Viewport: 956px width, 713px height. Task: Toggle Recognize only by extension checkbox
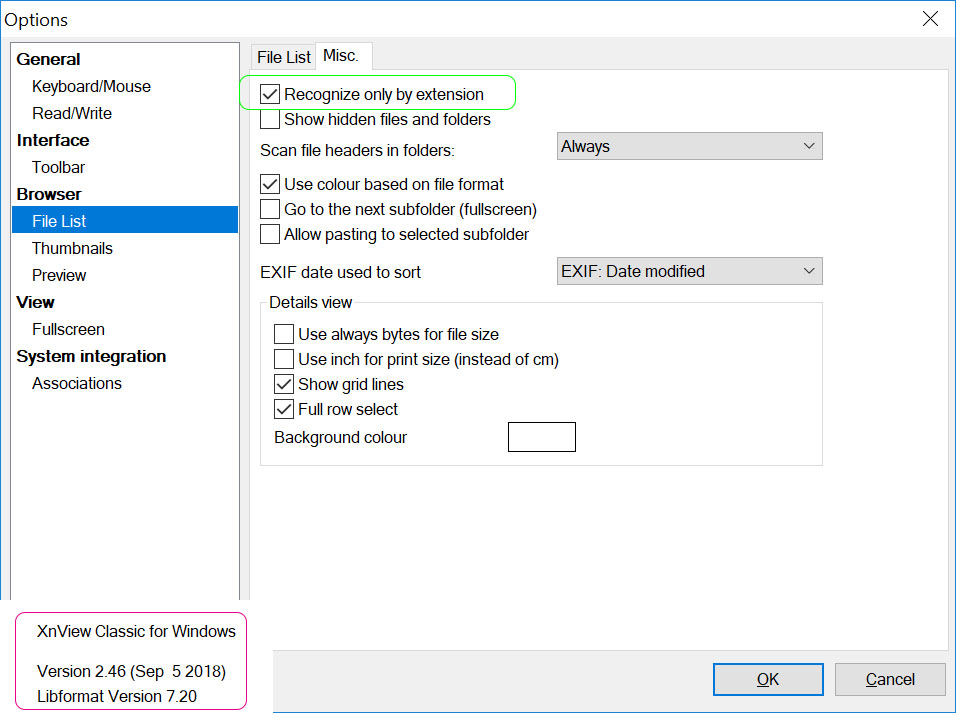coord(270,95)
